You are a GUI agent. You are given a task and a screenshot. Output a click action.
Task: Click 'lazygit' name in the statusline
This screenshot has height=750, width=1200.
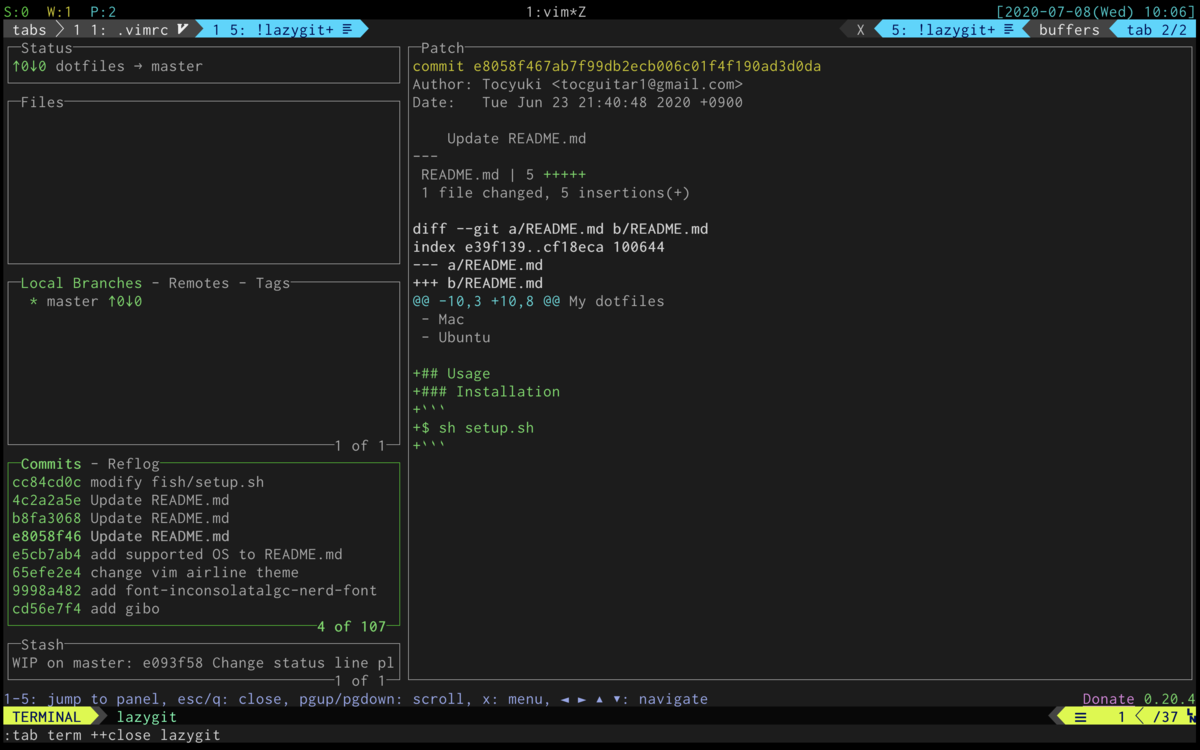[147, 717]
